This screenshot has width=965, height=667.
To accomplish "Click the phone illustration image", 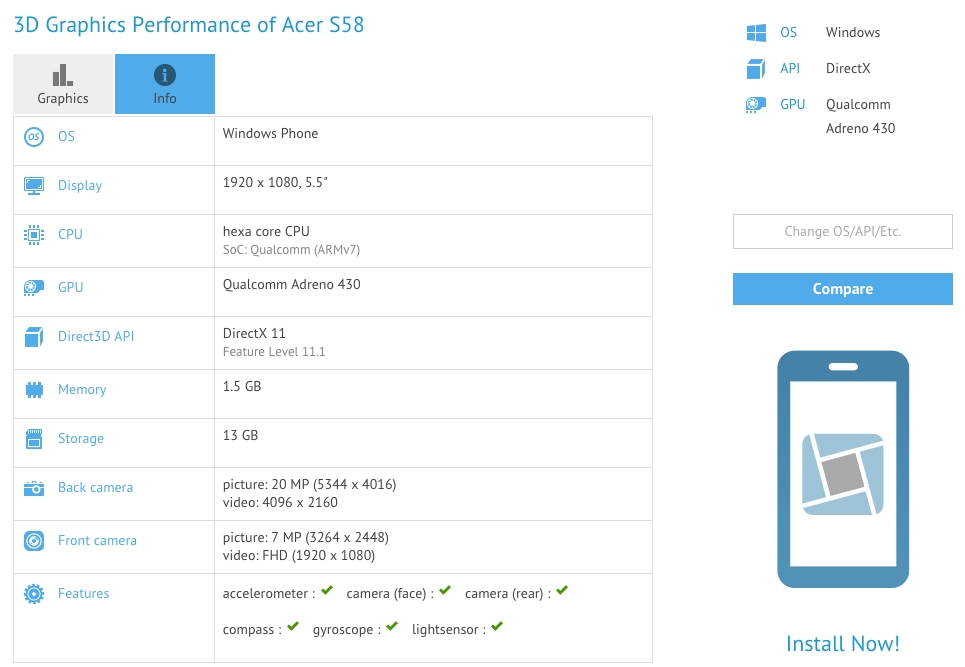I will click(843, 469).
